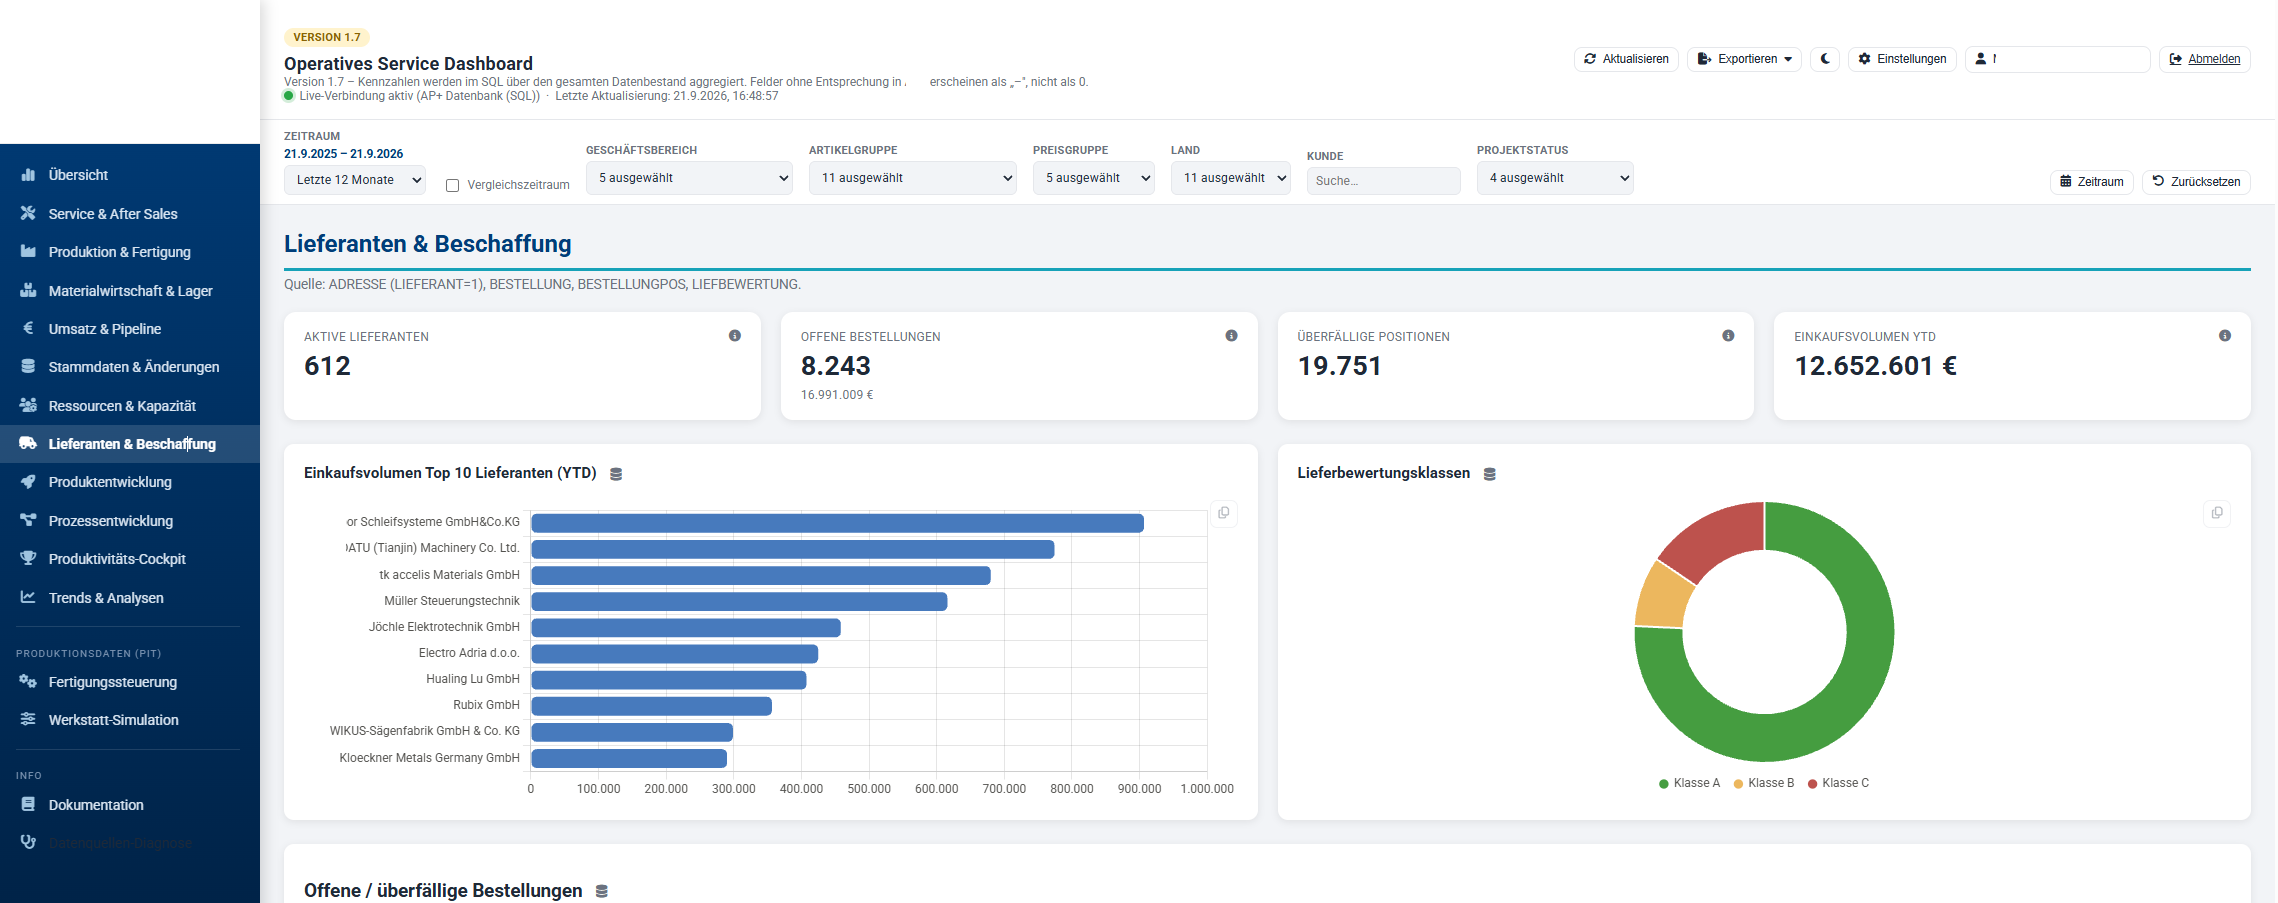Click the info icon on Offene Bestellungen card
This screenshot has height=903, width=2278.
(1231, 336)
